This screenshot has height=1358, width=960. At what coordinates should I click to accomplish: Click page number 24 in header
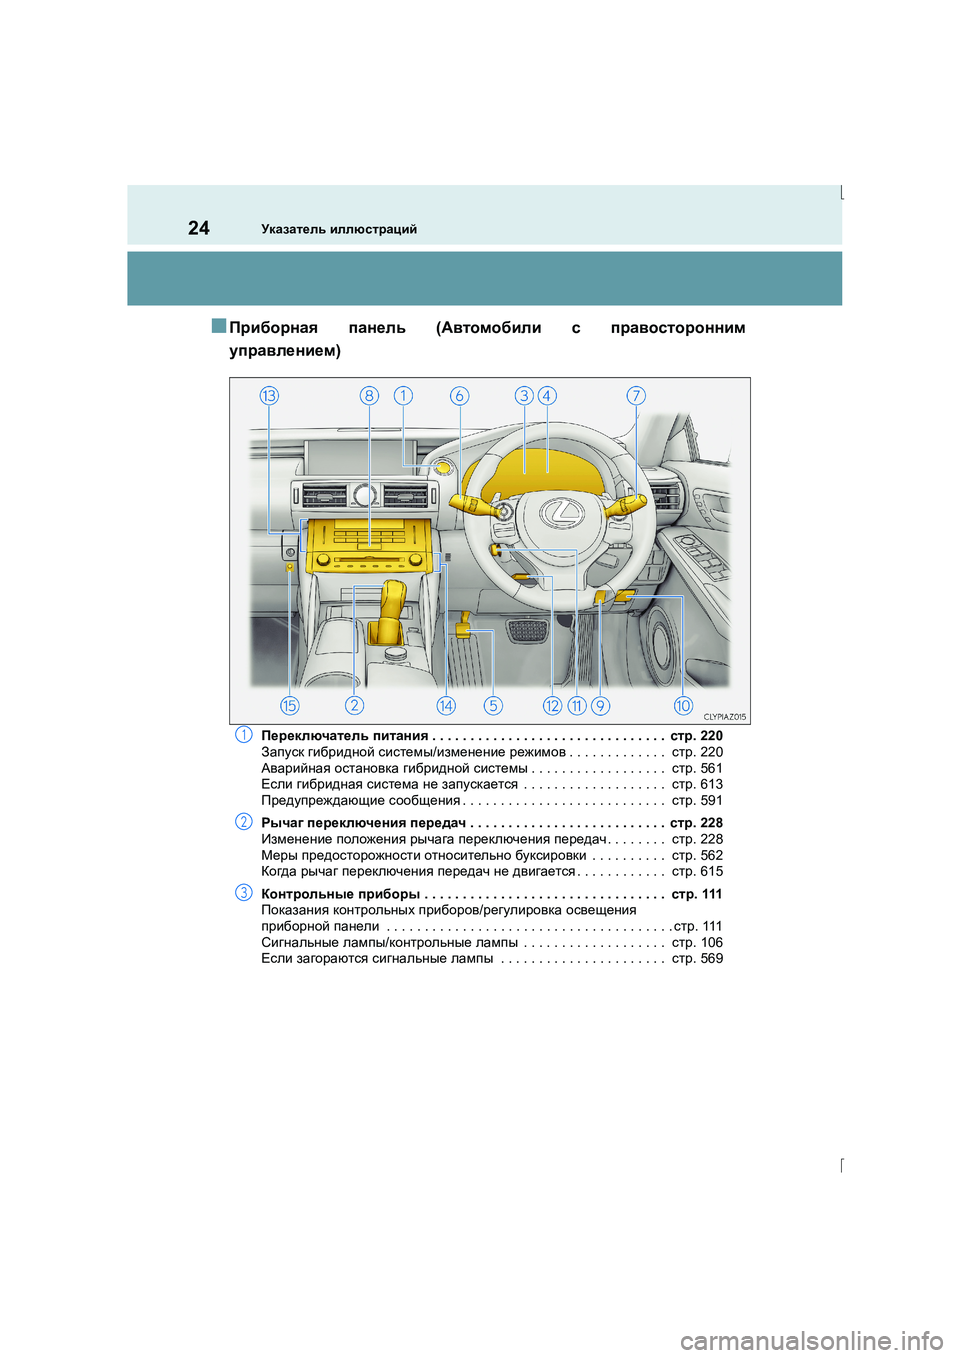tap(199, 228)
